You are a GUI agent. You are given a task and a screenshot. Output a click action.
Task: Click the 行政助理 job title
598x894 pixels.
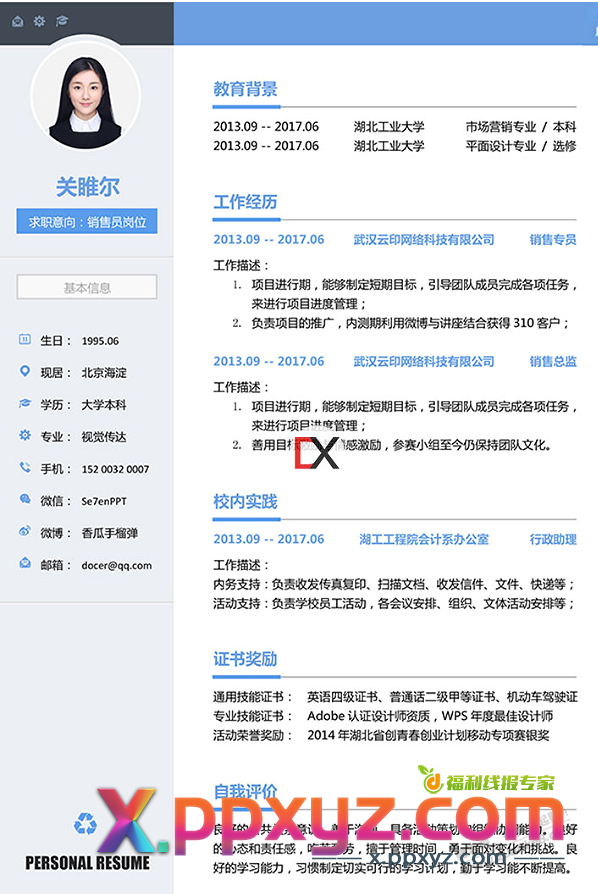[x=553, y=539]
